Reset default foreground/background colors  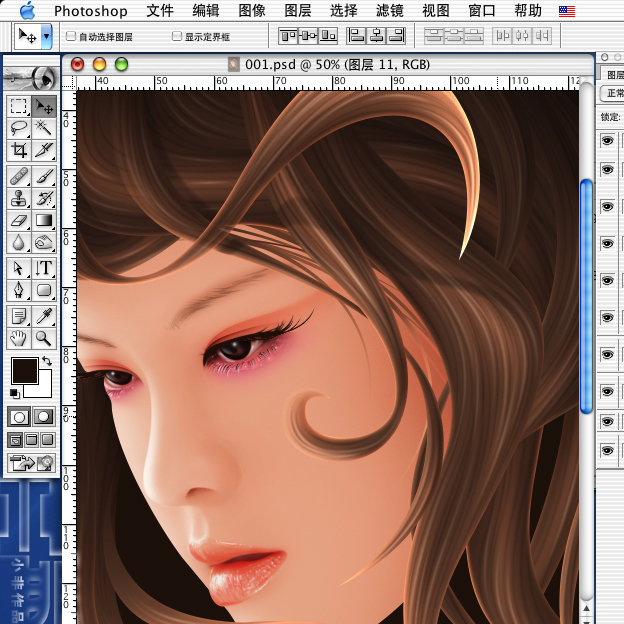(x=14, y=394)
